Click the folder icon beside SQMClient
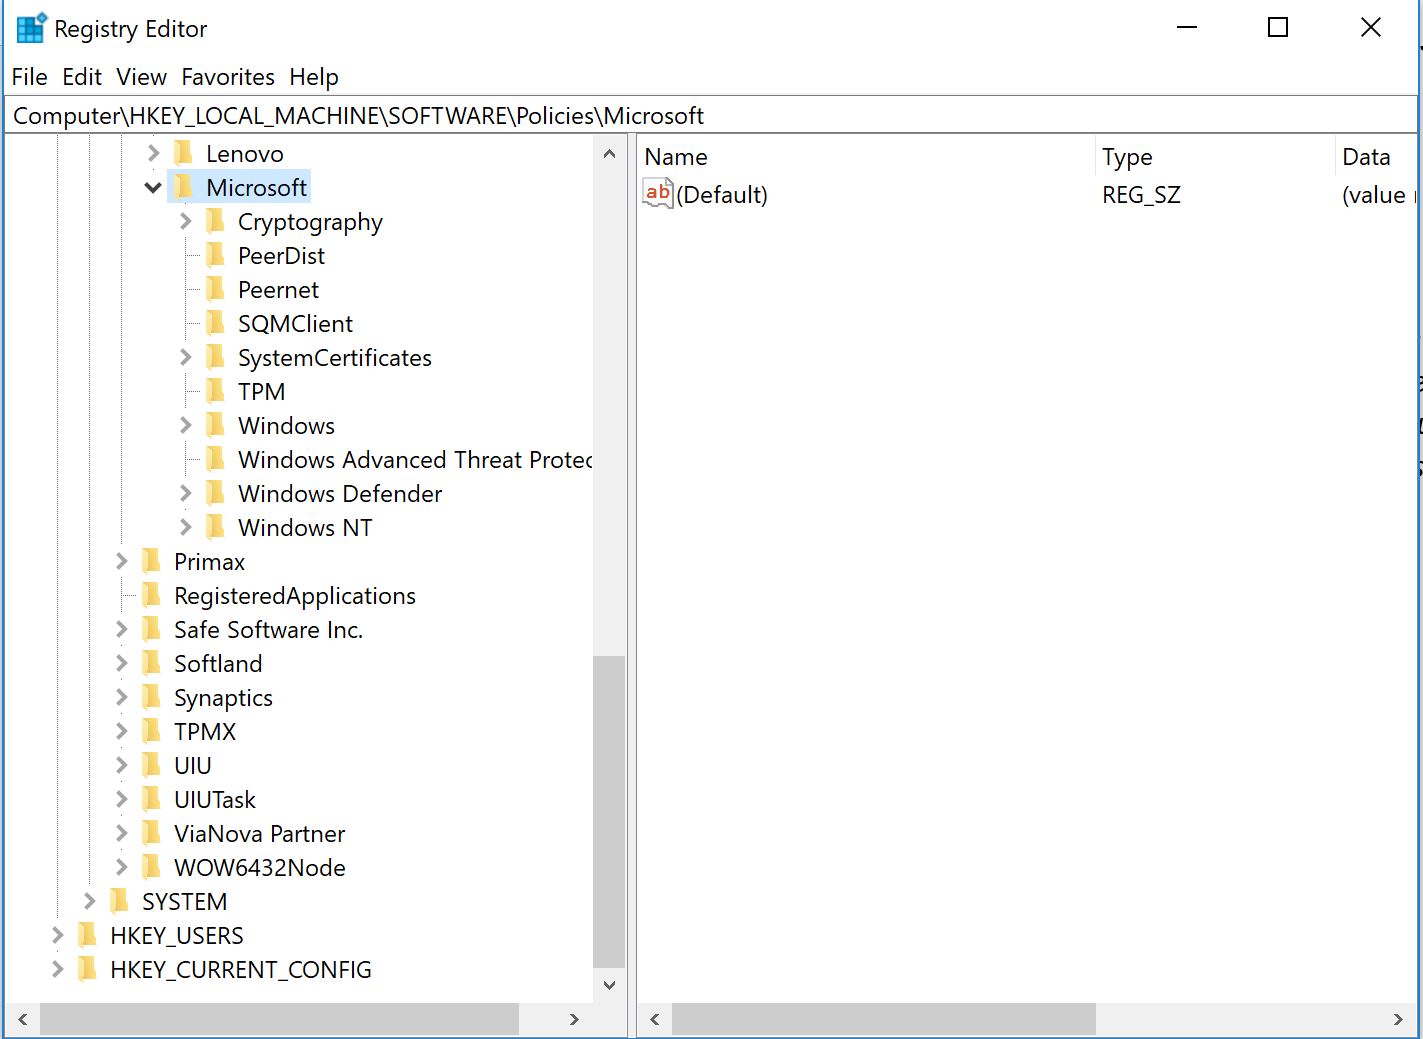Viewport: 1423px width, 1039px height. click(215, 323)
